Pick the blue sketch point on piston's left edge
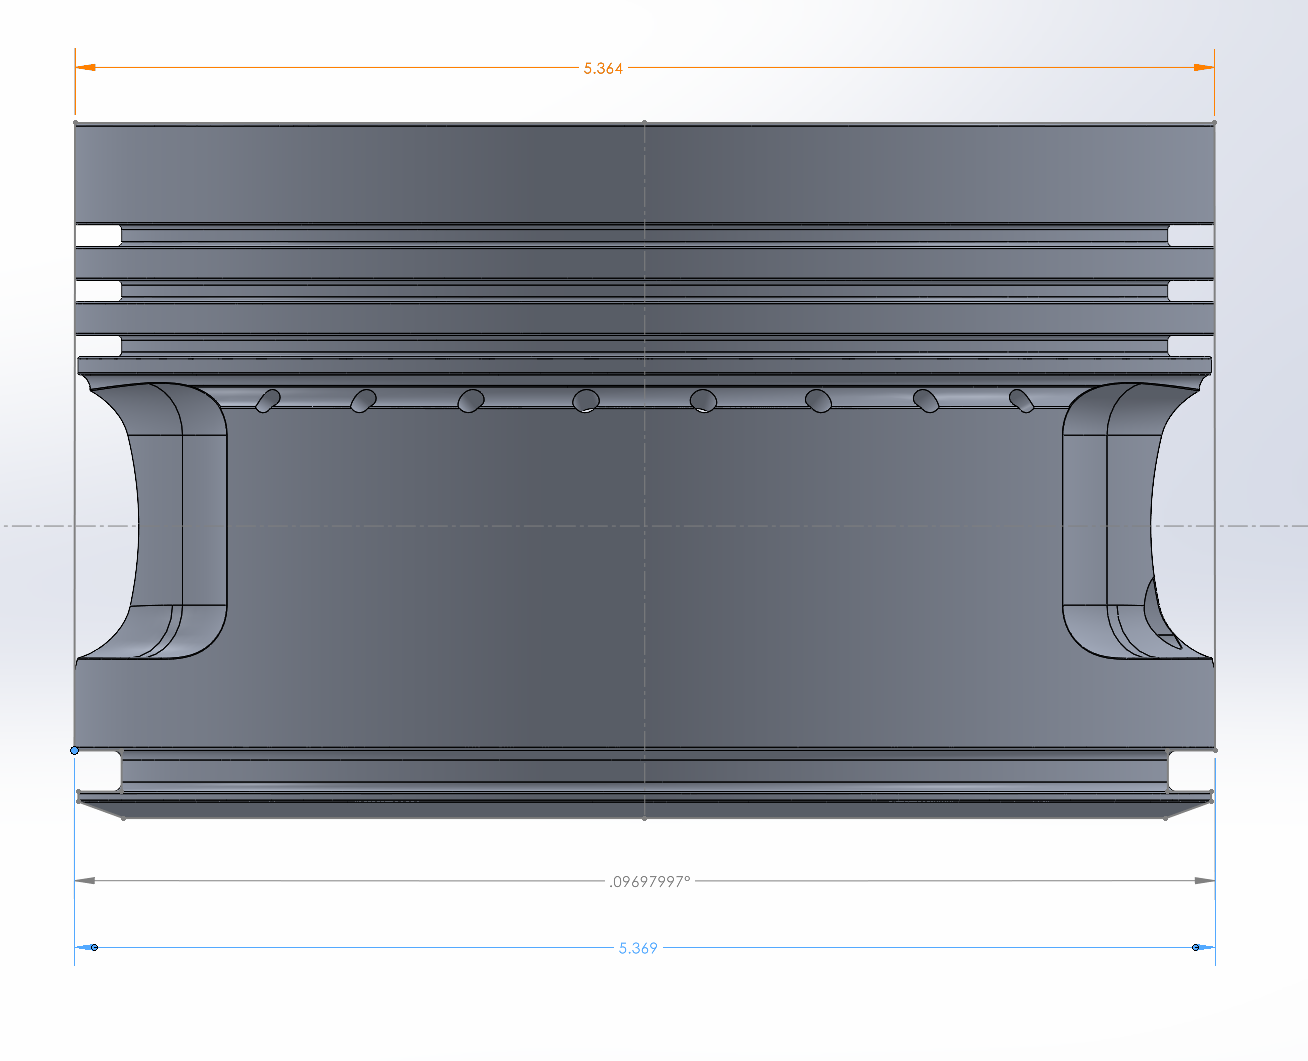 click(74, 750)
